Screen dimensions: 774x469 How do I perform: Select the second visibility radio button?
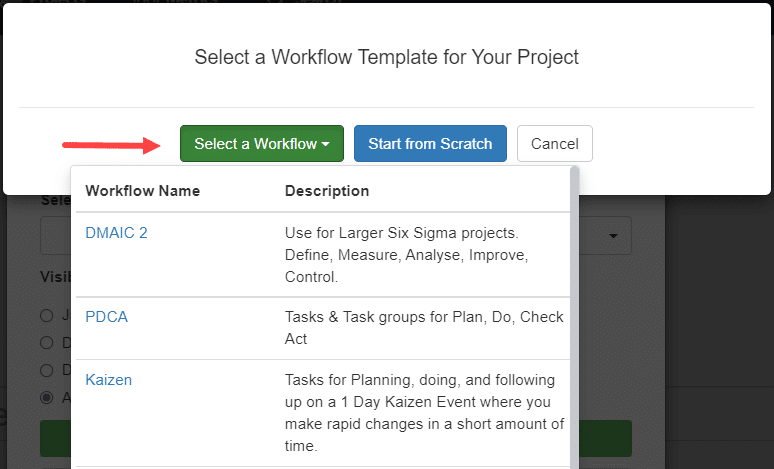tap(47, 343)
